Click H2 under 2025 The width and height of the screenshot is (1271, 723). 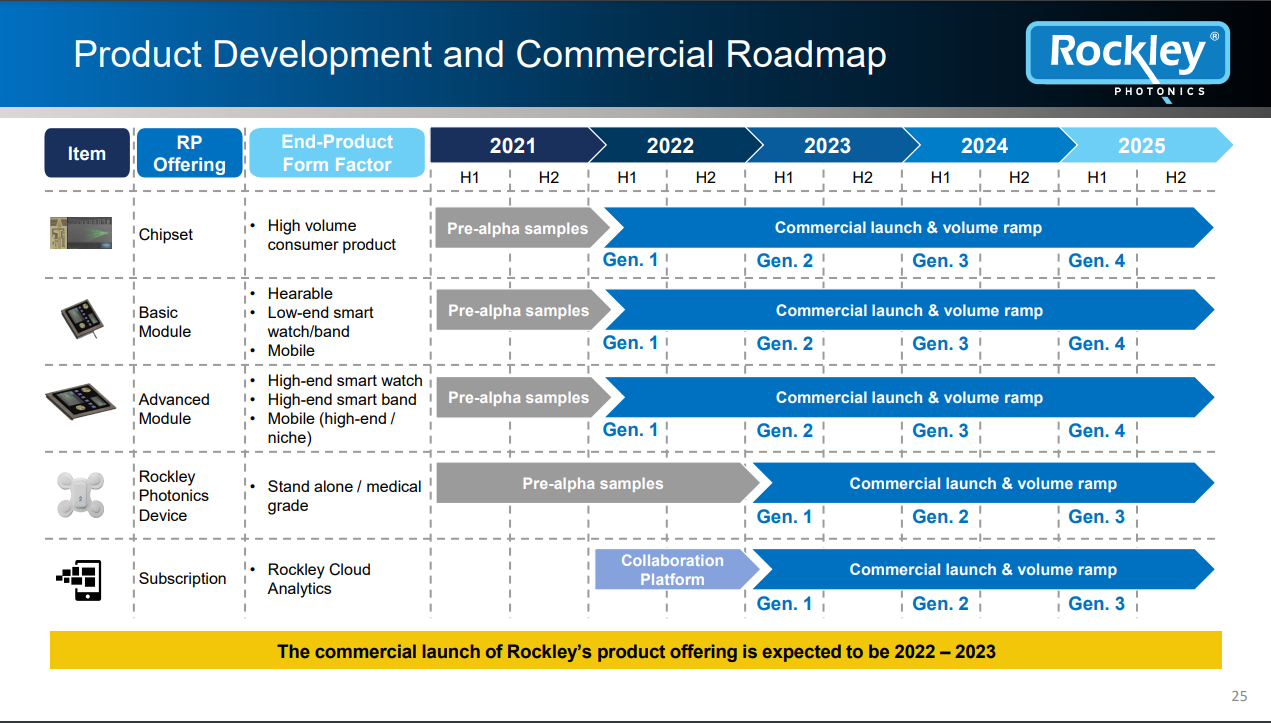pos(1176,178)
